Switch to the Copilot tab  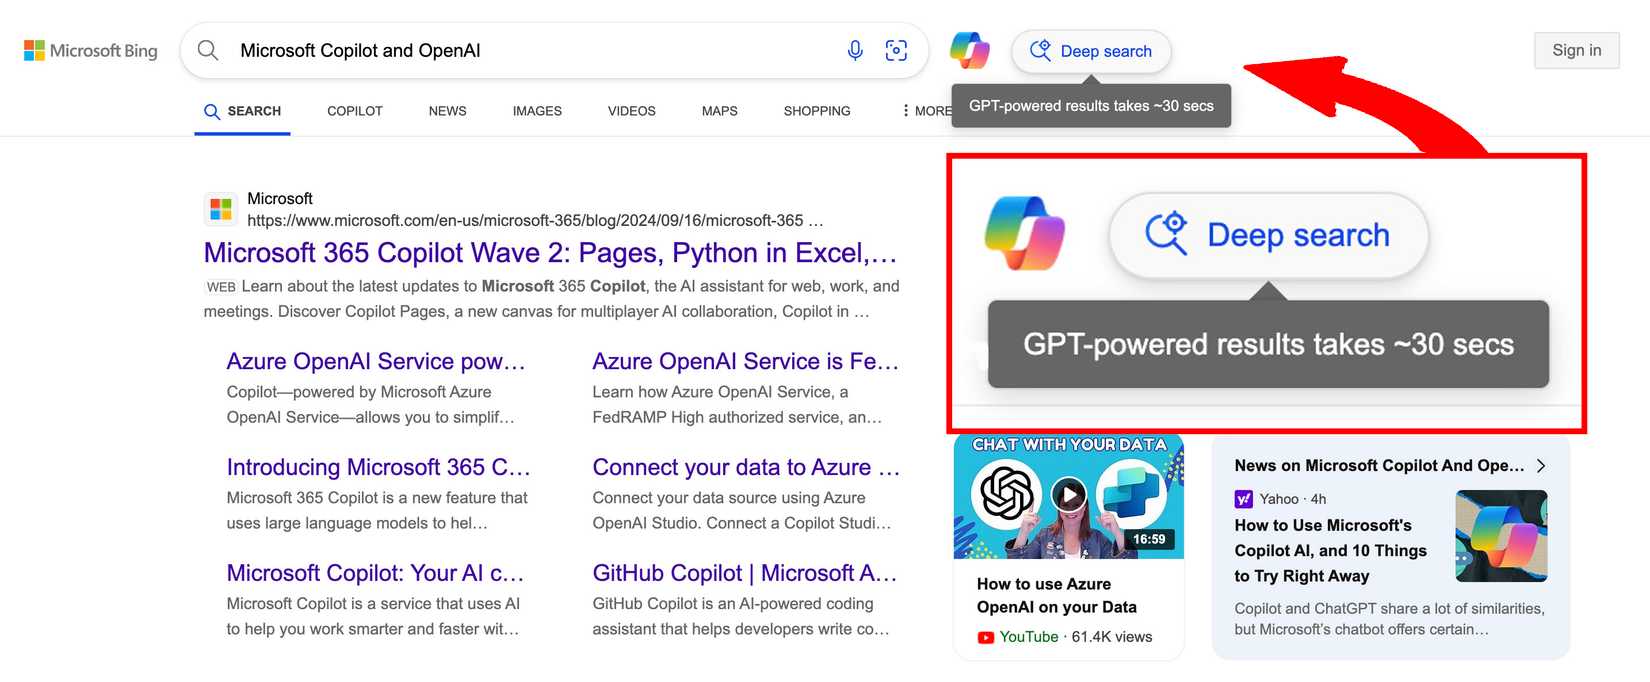[x=355, y=111]
